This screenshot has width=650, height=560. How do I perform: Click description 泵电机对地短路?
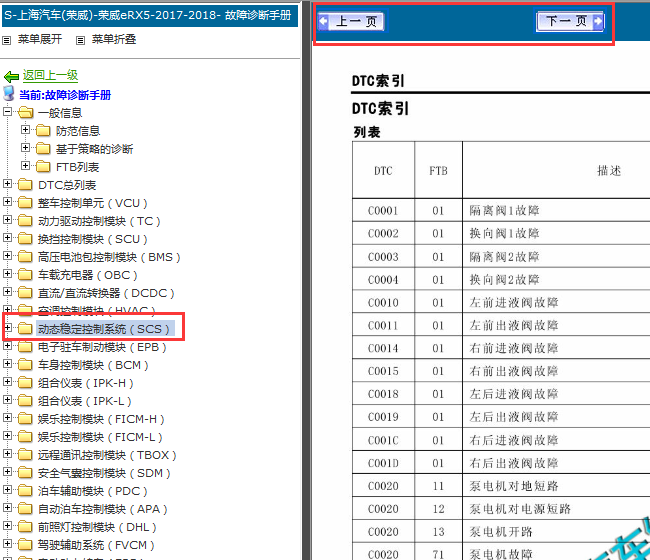point(514,486)
